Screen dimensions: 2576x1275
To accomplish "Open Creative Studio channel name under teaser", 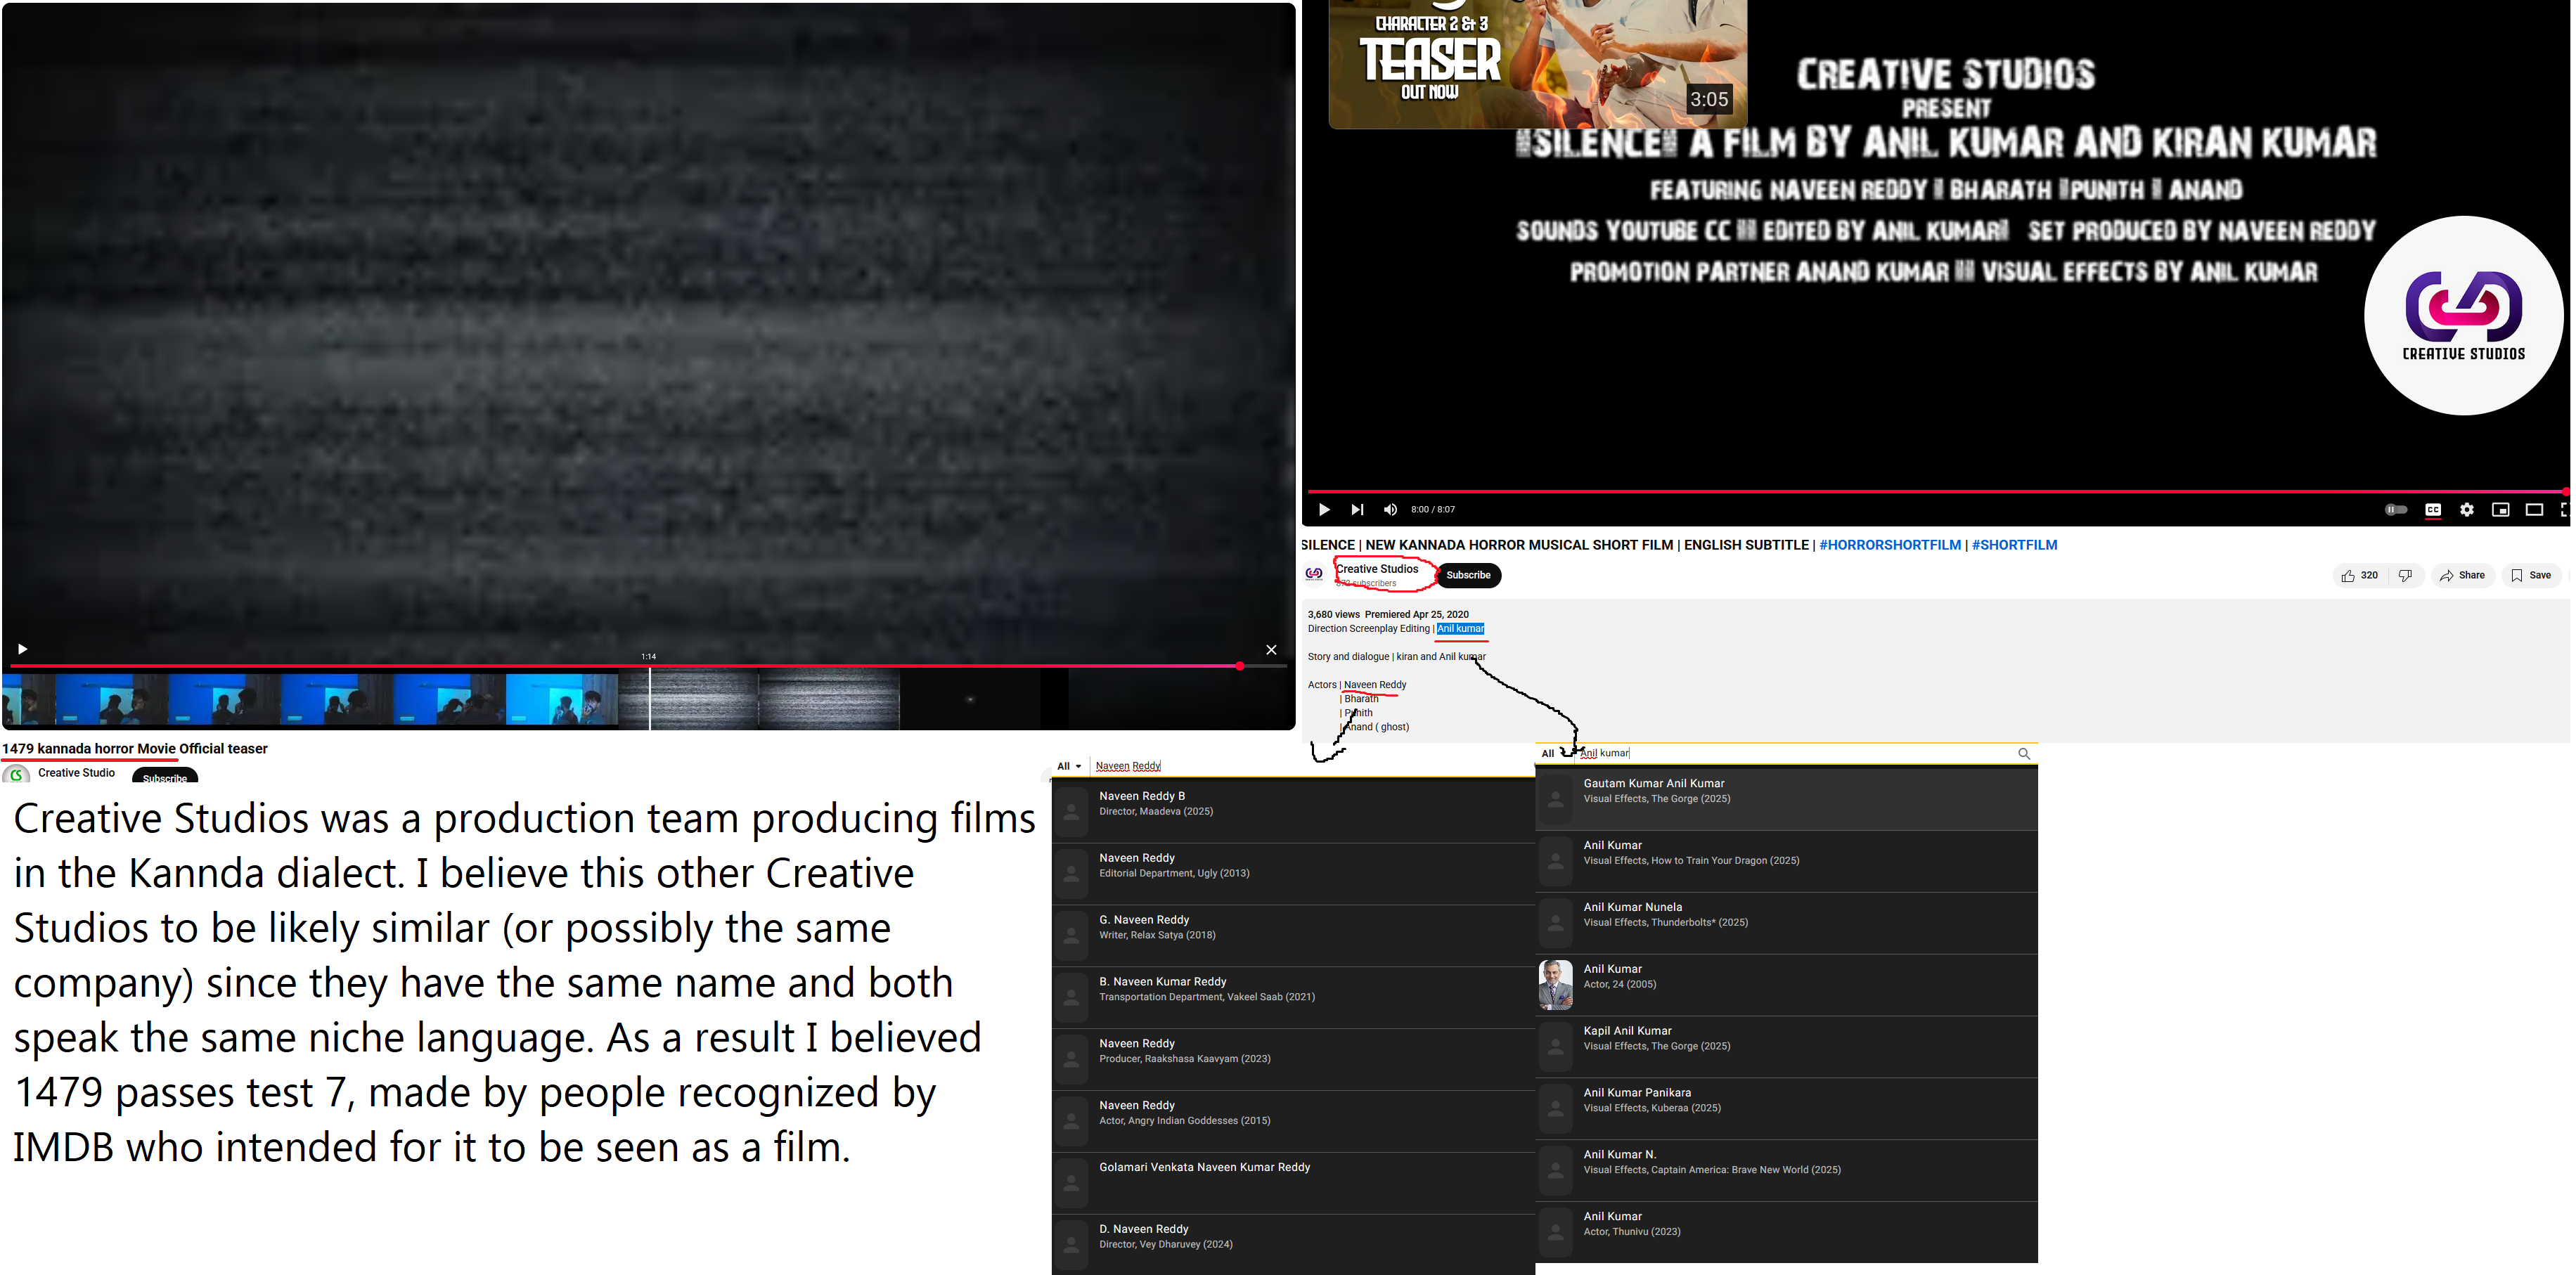I will (76, 773).
